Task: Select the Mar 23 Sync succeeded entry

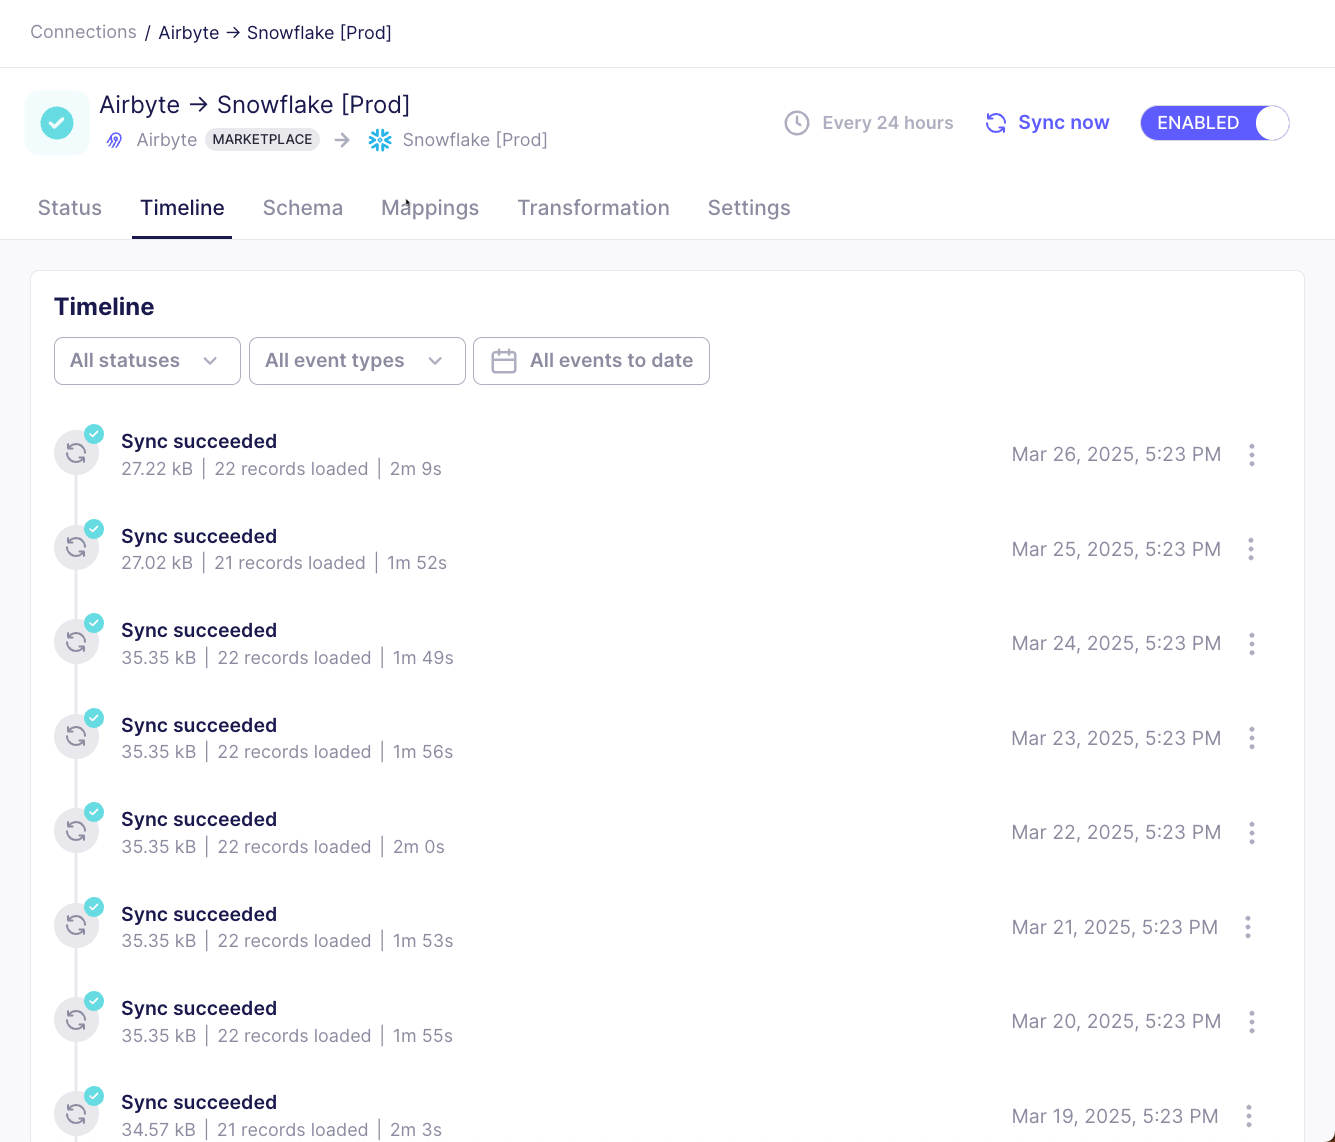Action: click(x=199, y=726)
